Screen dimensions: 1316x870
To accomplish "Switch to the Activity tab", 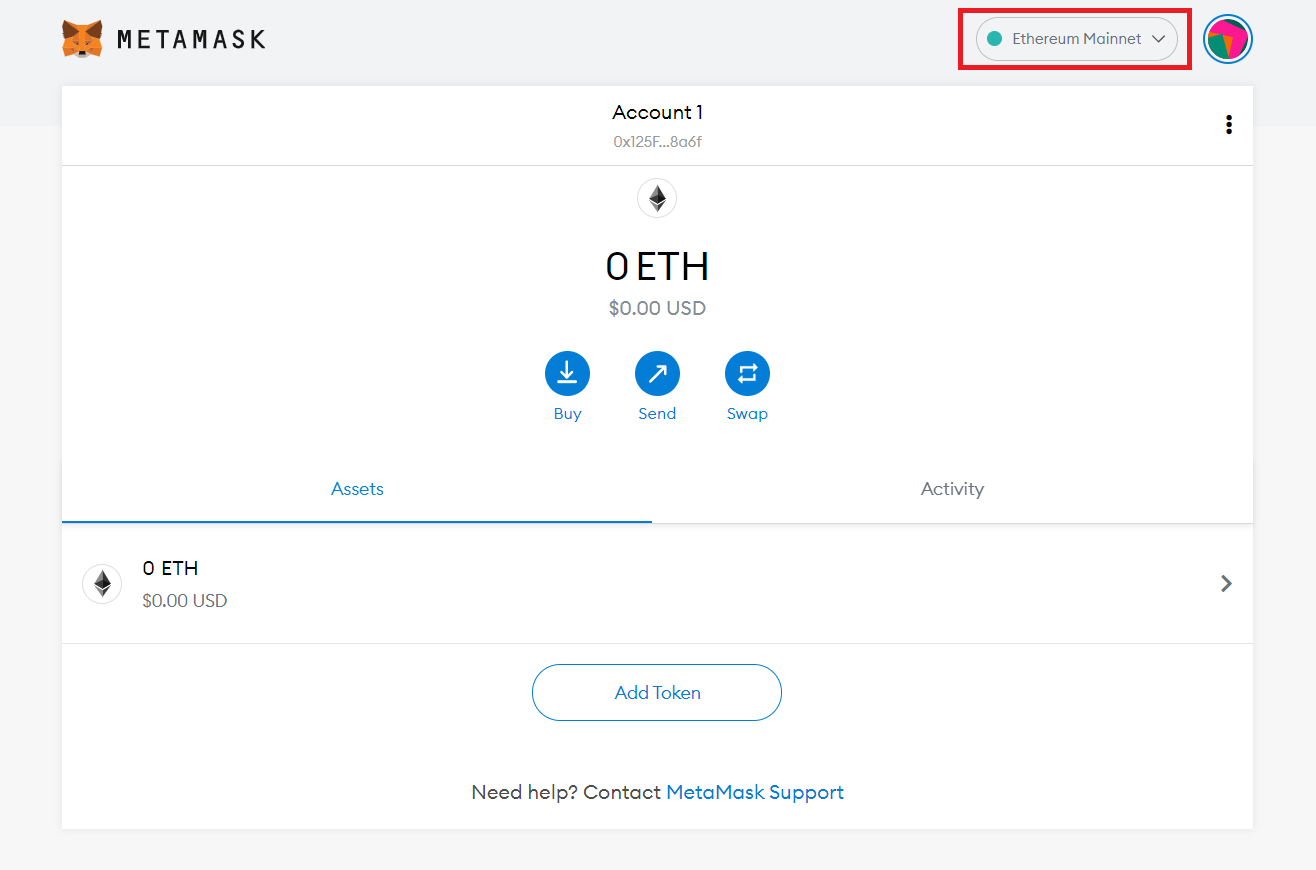I will [952, 489].
